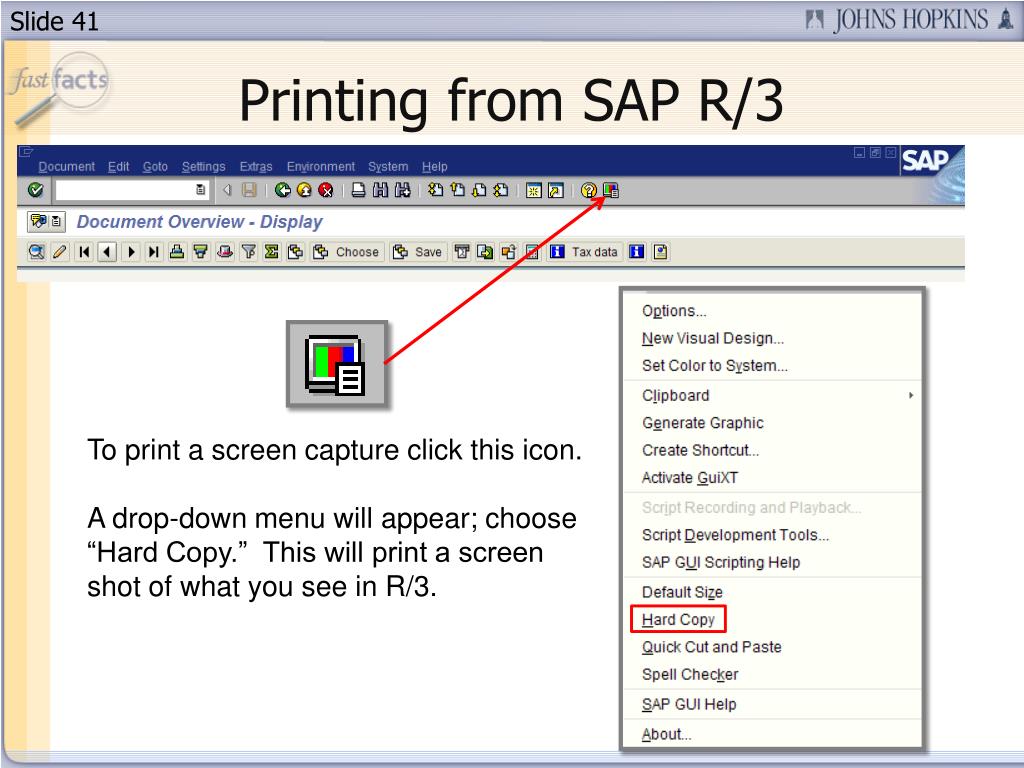
Task: Choose Script Development Tools... entry
Action: coord(773,535)
